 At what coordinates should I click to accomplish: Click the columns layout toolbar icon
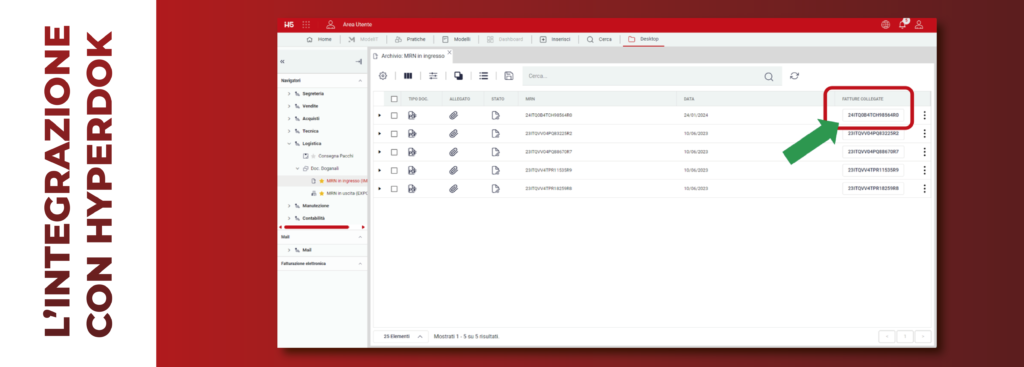(x=408, y=76)
